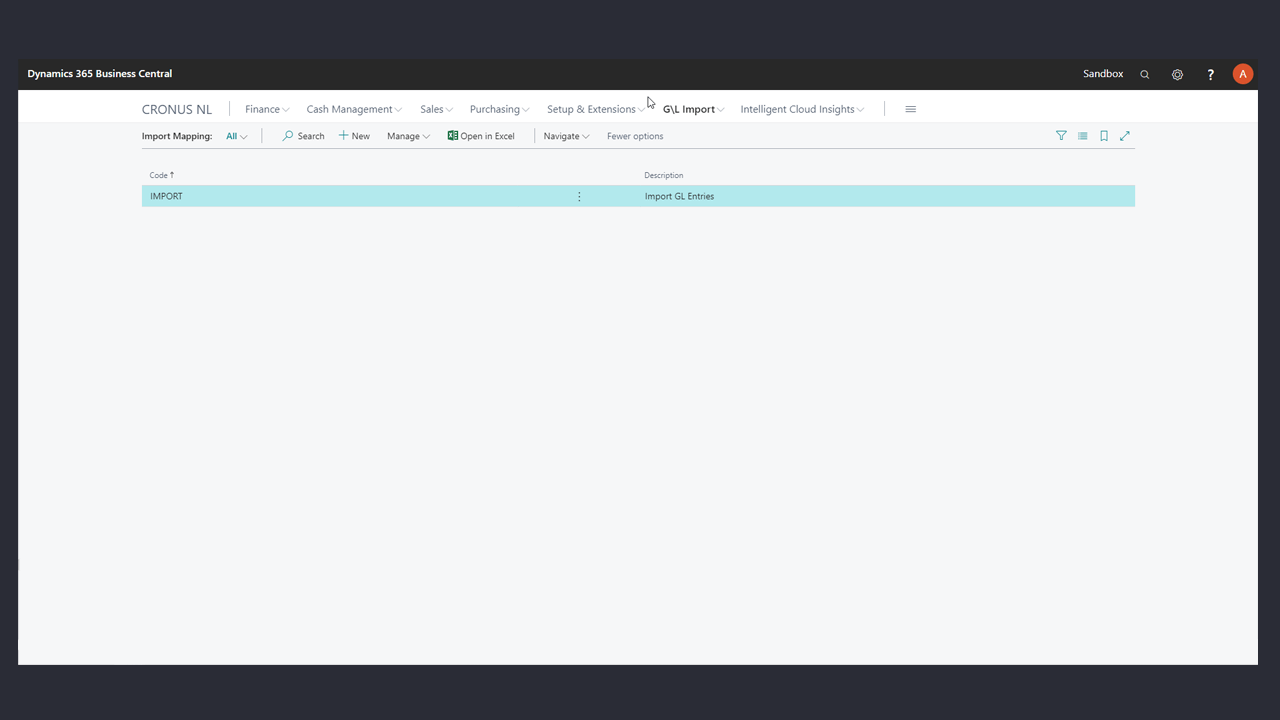The height and width of the screenshot is (720, 1280).
Task: Click the Dynamics 365 Business Central title
Action: click(x=100, y=74)
